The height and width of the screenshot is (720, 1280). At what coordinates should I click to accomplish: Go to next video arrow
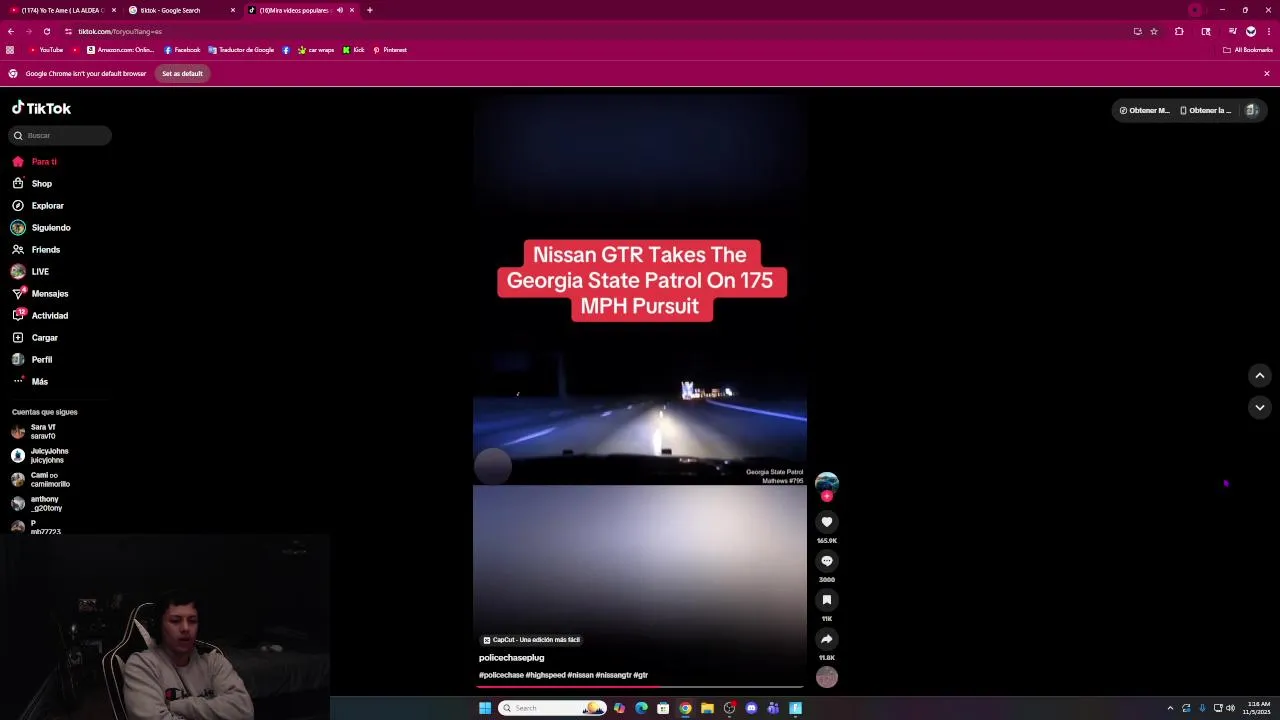tap(1260, 407)
